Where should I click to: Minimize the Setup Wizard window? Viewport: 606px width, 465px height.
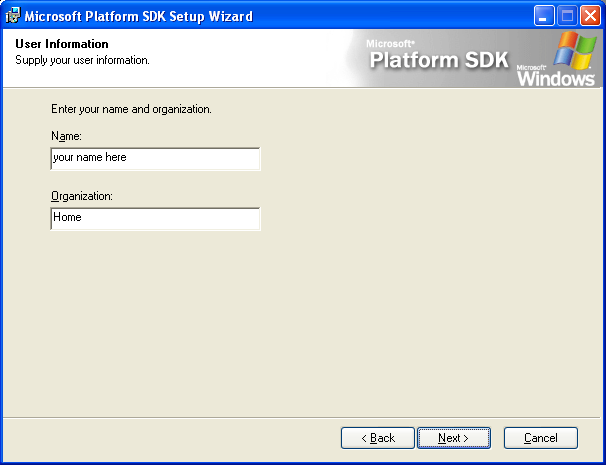click(x=544, y=16)
